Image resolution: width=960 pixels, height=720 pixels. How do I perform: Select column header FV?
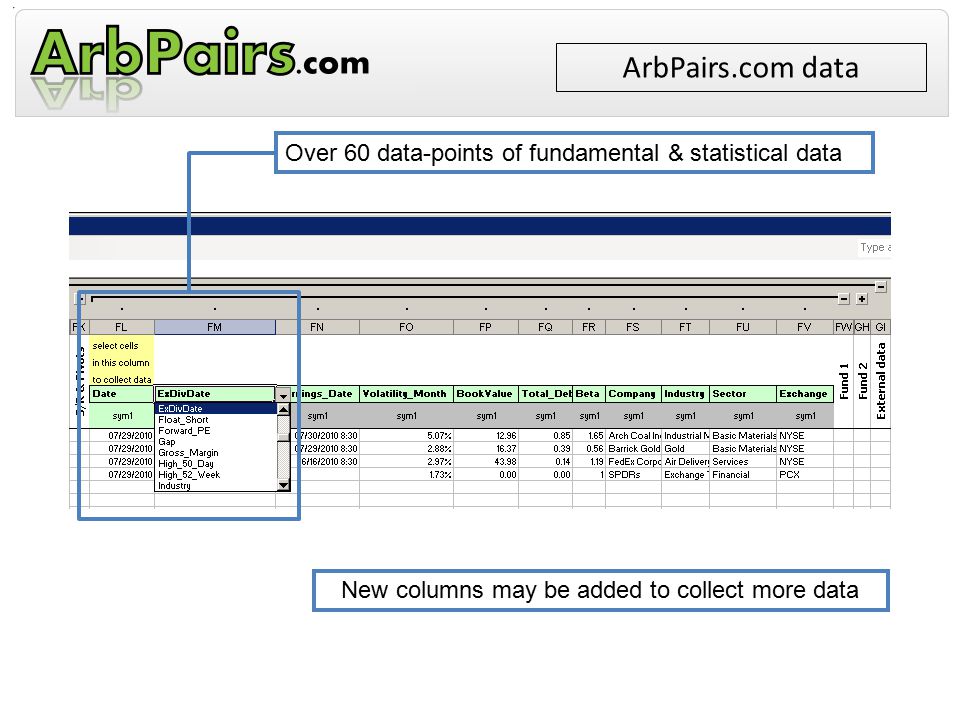click(804, 327)
